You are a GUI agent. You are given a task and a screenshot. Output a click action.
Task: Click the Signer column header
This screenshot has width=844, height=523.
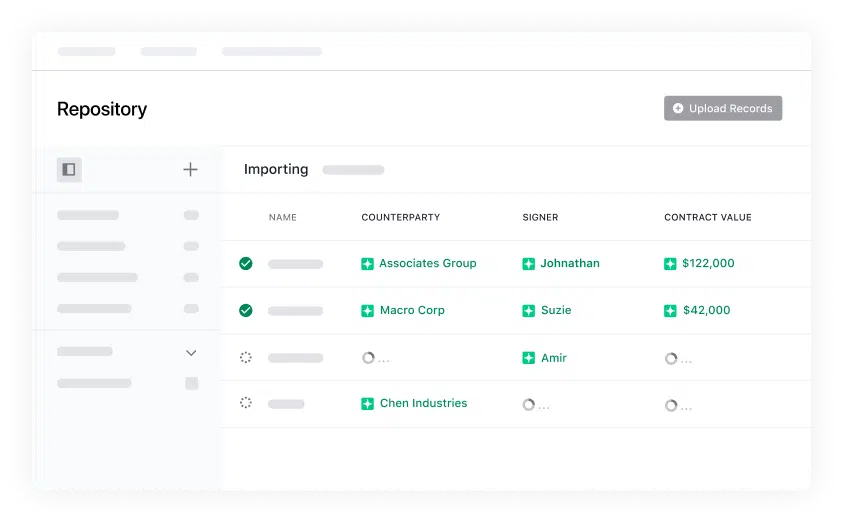(540, 217)
